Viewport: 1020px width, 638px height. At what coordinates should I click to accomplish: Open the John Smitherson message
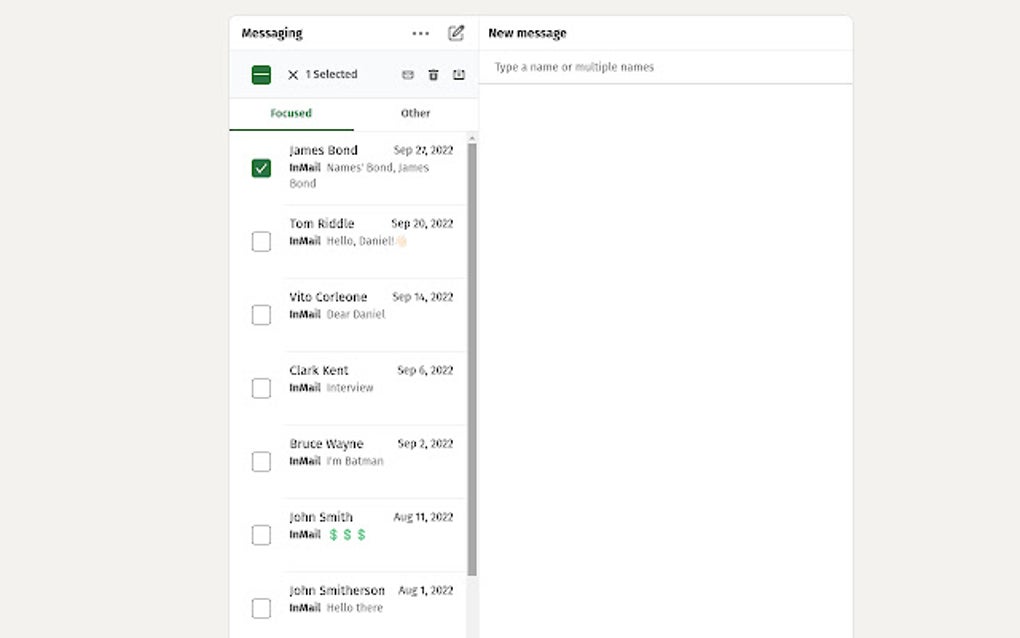370,599
